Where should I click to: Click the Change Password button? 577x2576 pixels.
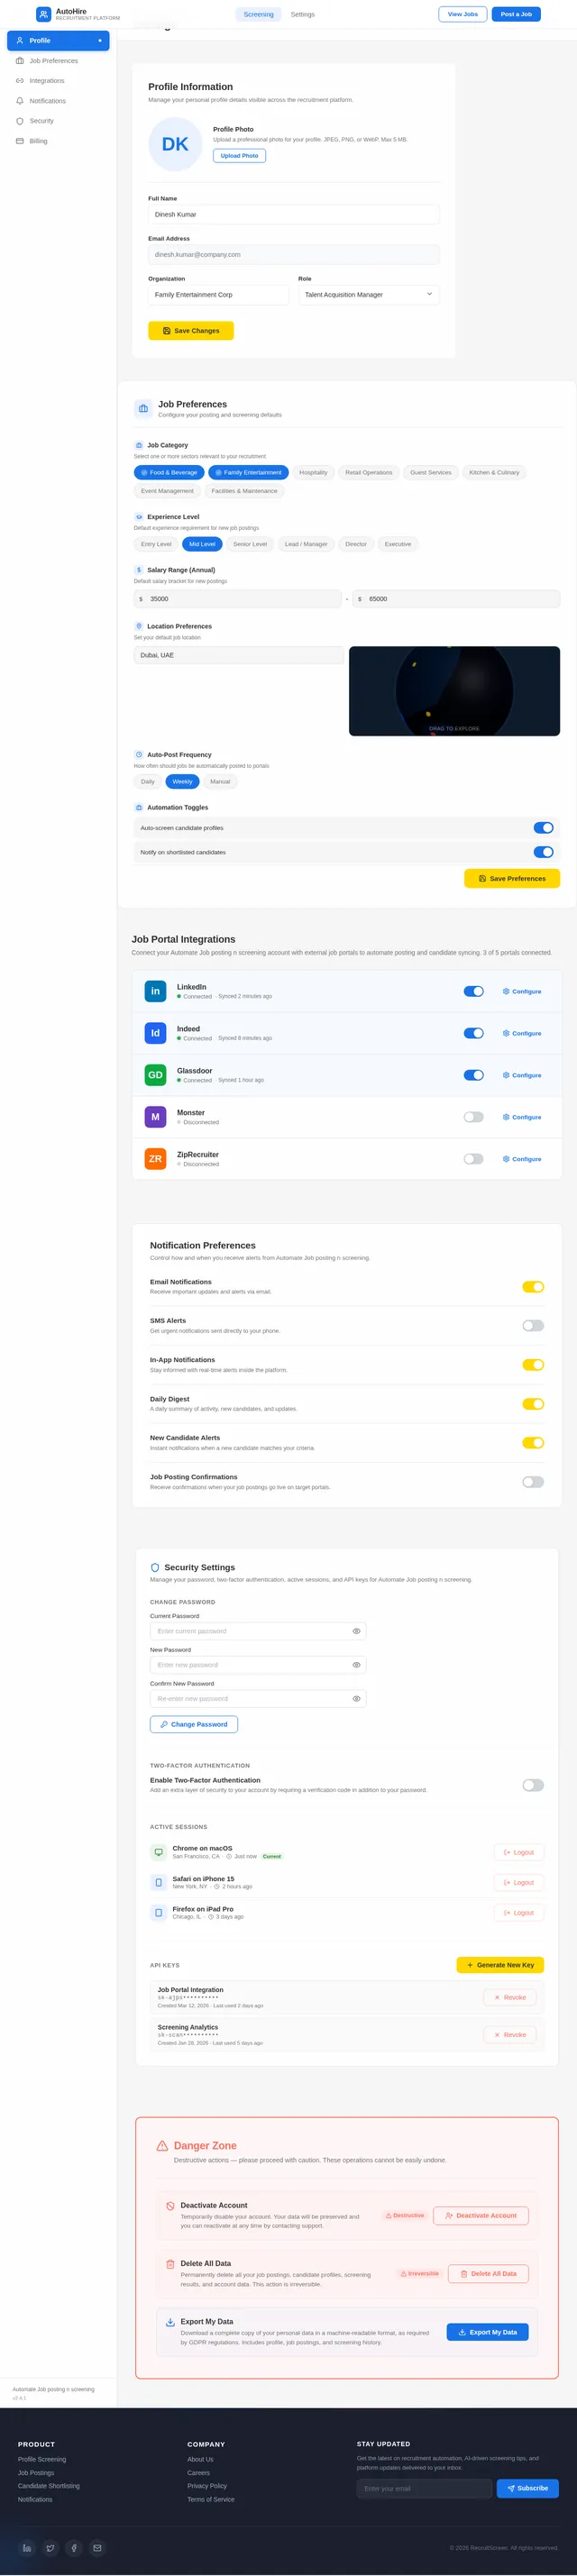click(x=194, y=1724)
